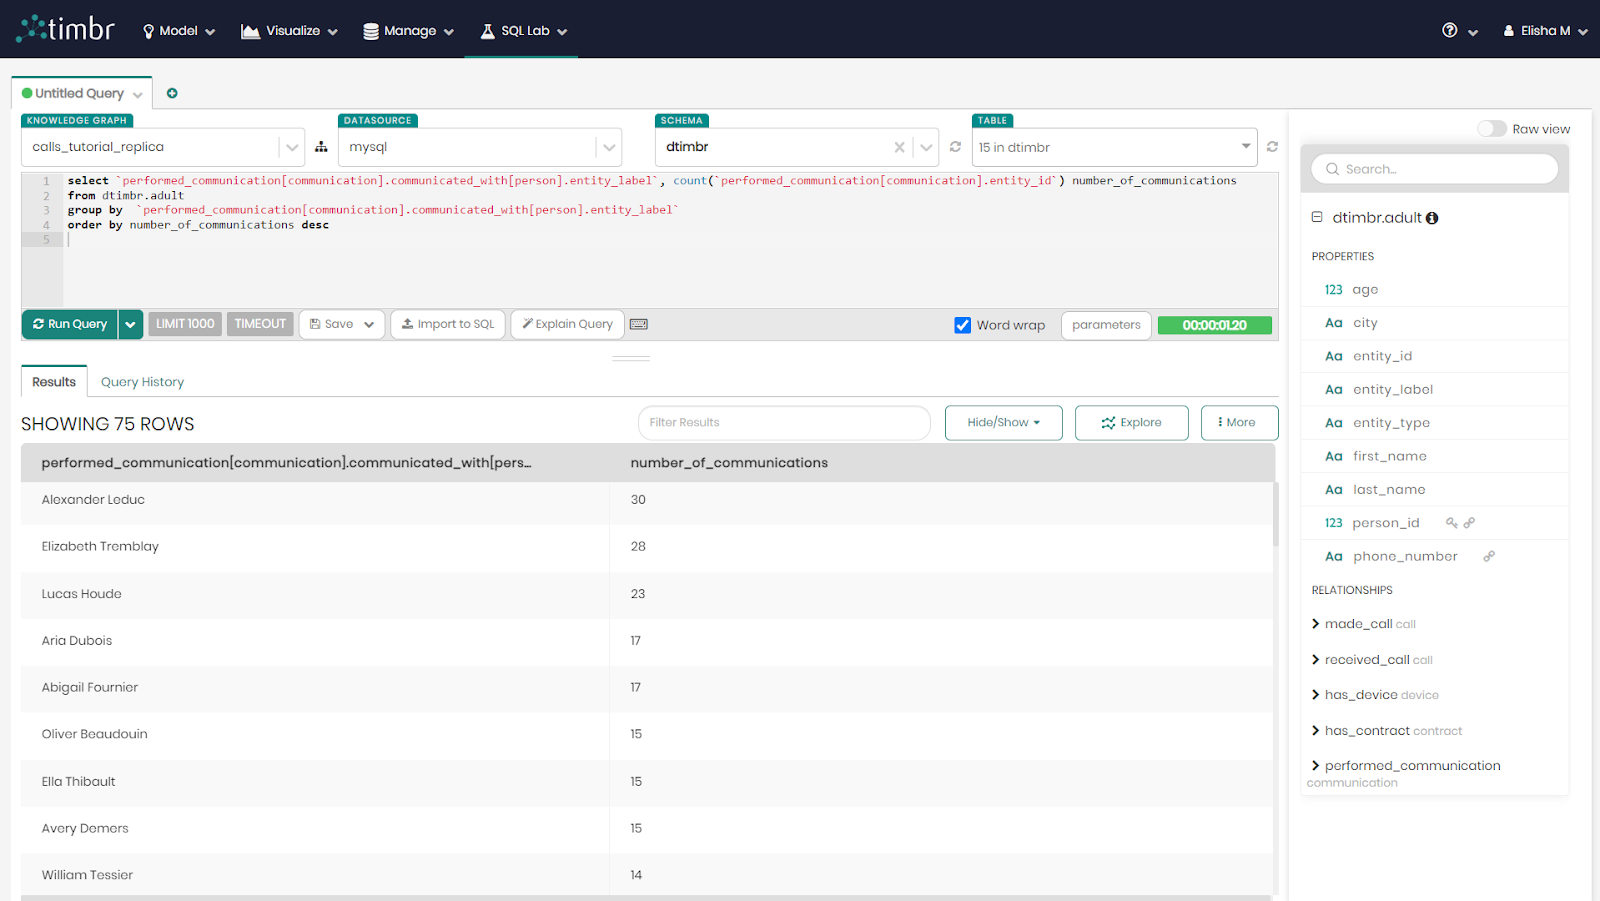Click the add new query tab plus icon

172,93
